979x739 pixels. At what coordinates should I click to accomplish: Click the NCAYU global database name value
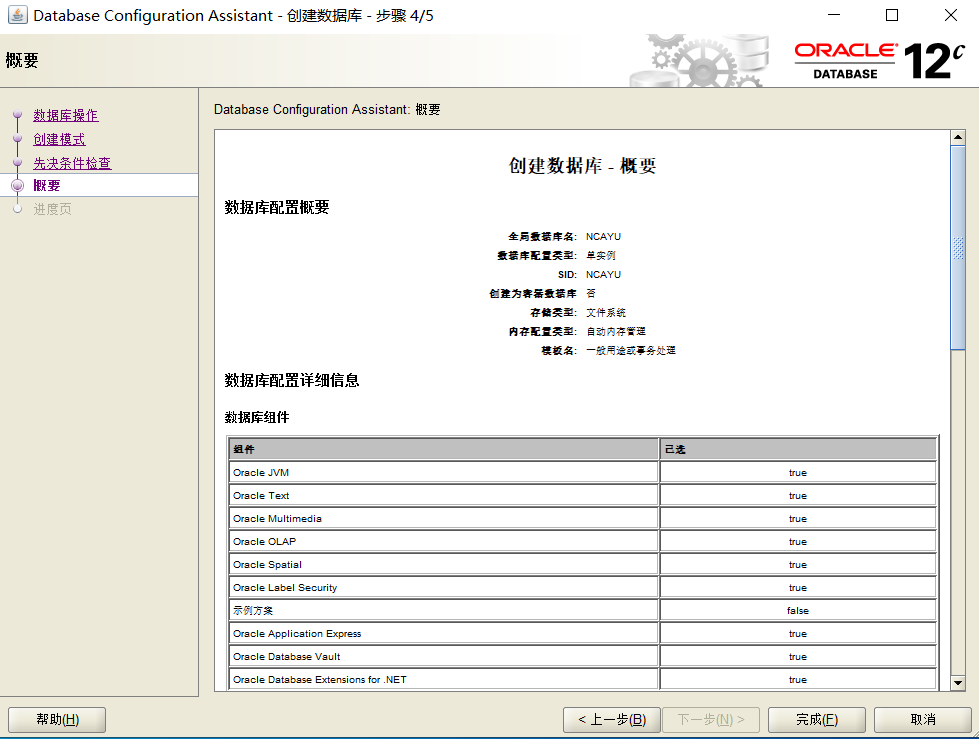coord(603,237)
